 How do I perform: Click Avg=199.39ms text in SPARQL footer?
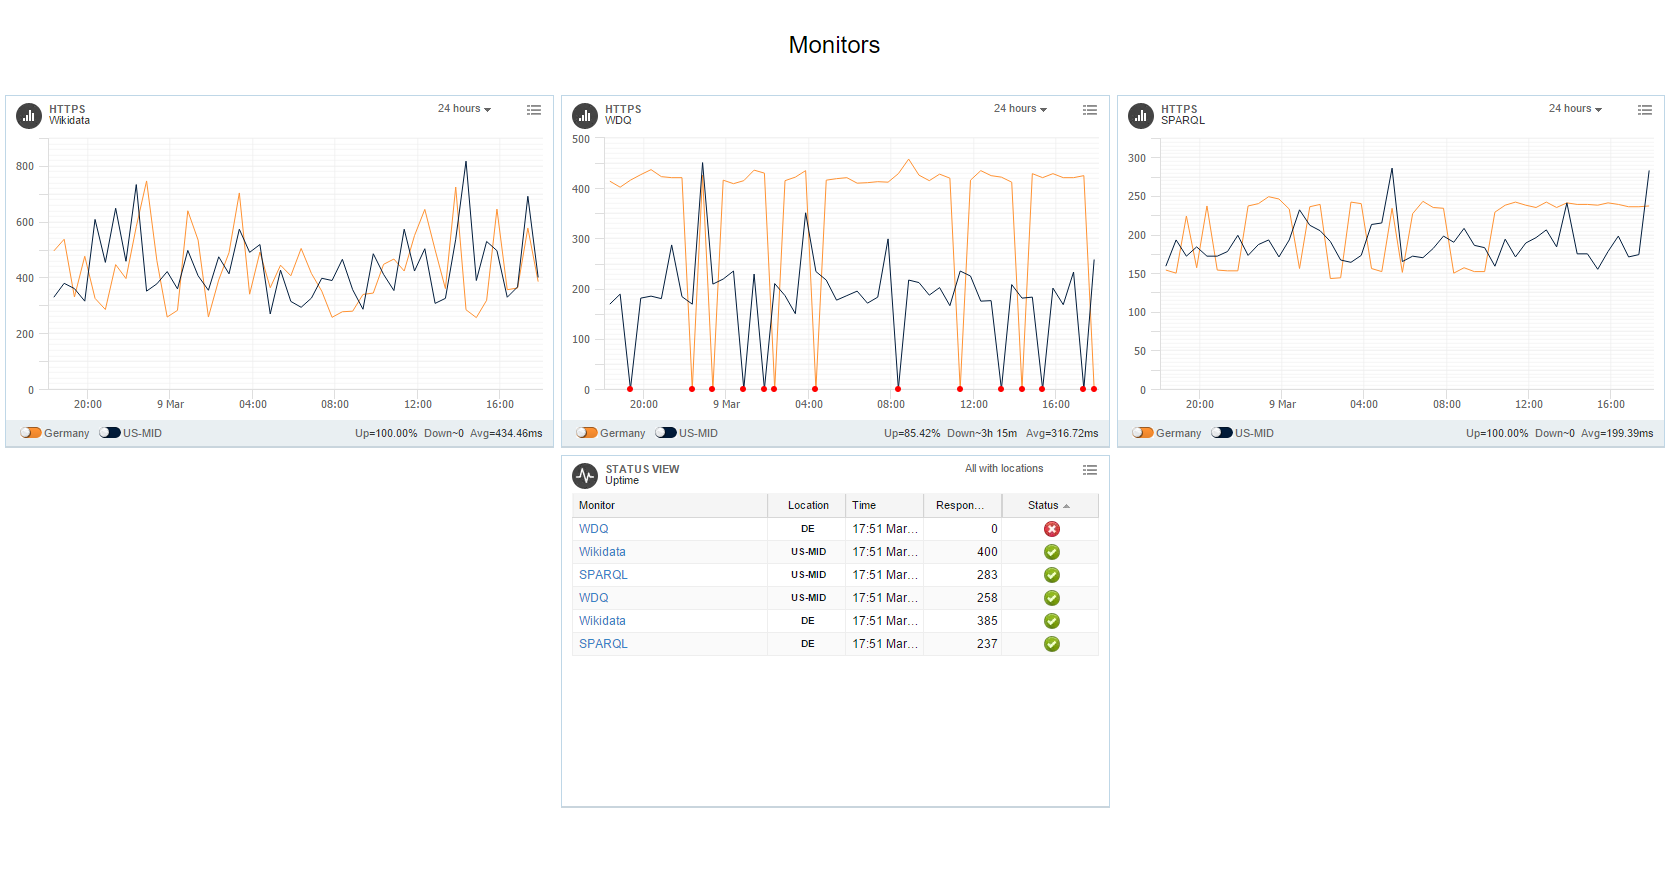point(1617,433)
